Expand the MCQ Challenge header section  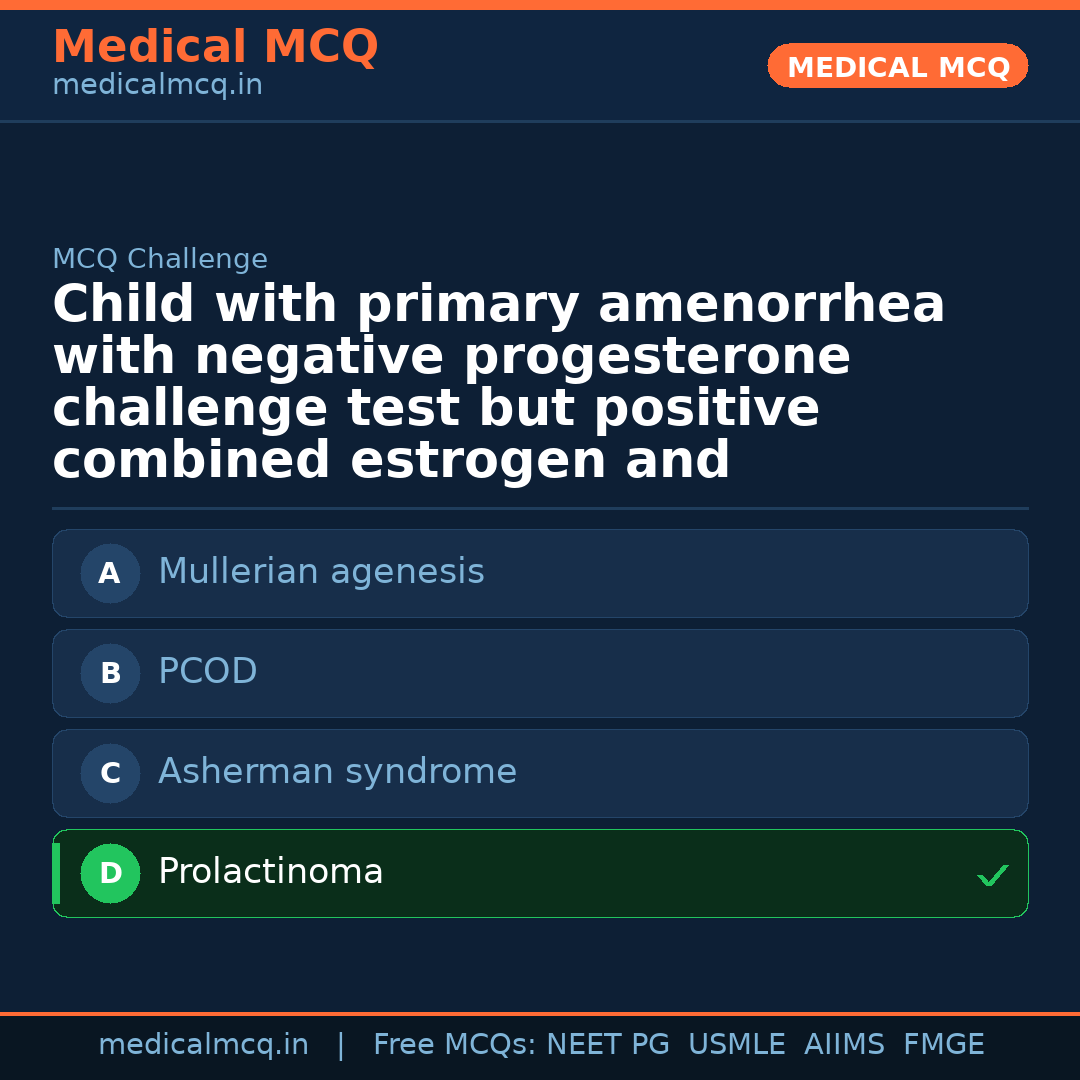pyautogui.click(x=160, y=258)
